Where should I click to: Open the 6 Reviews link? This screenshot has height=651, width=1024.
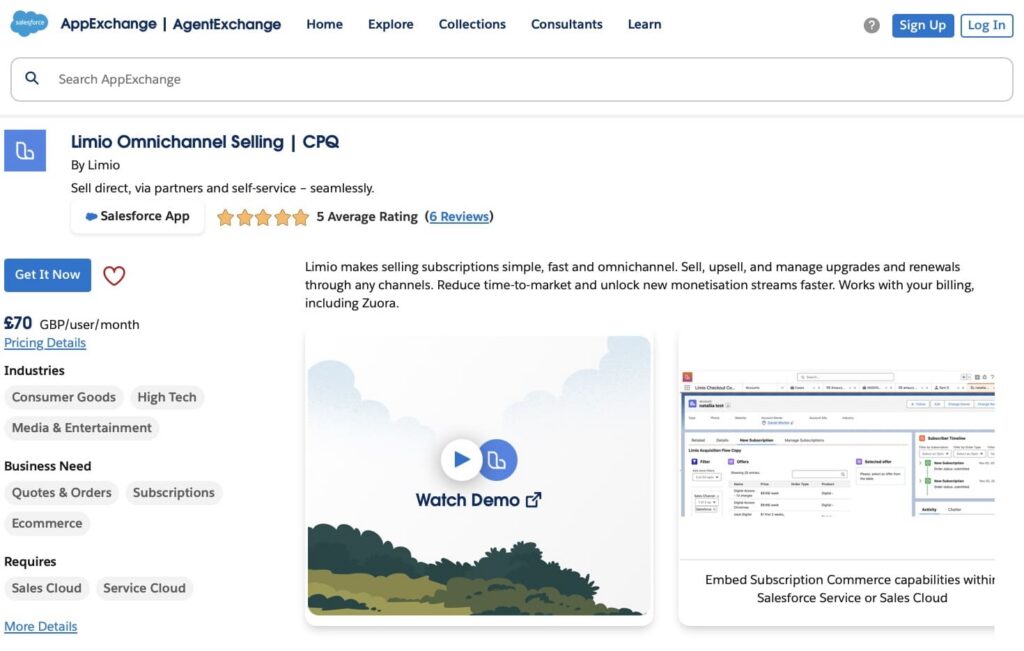click(x=459, y=217)
